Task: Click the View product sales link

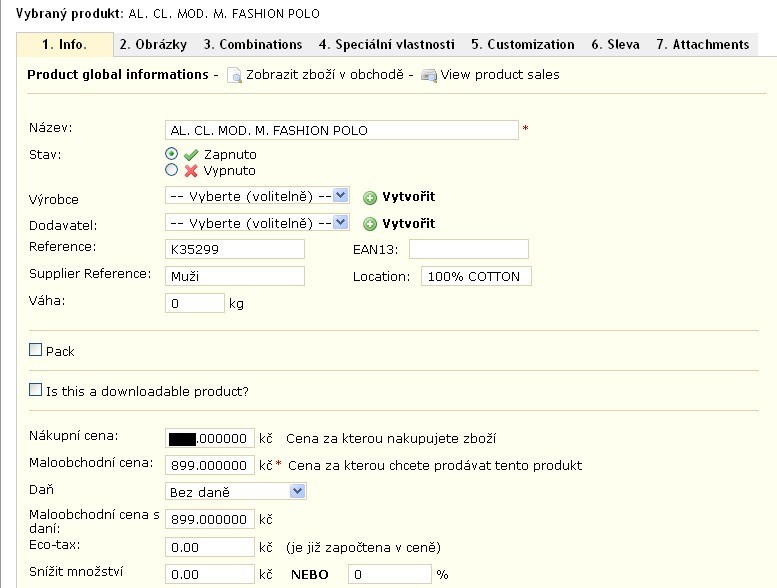Action: [500, 75]
